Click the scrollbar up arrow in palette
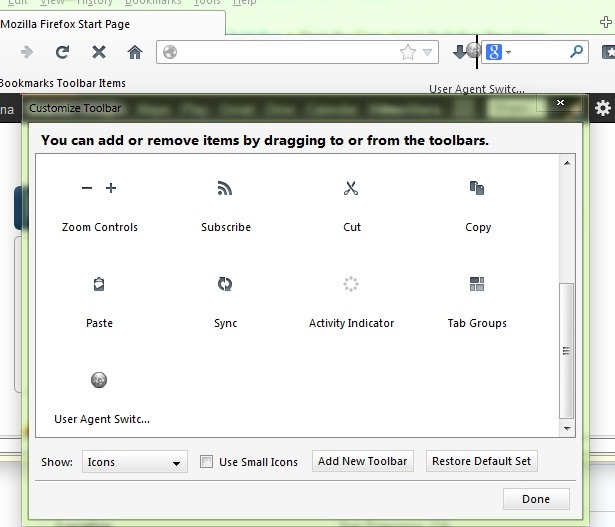615x527 pixels. coord(567,163)
